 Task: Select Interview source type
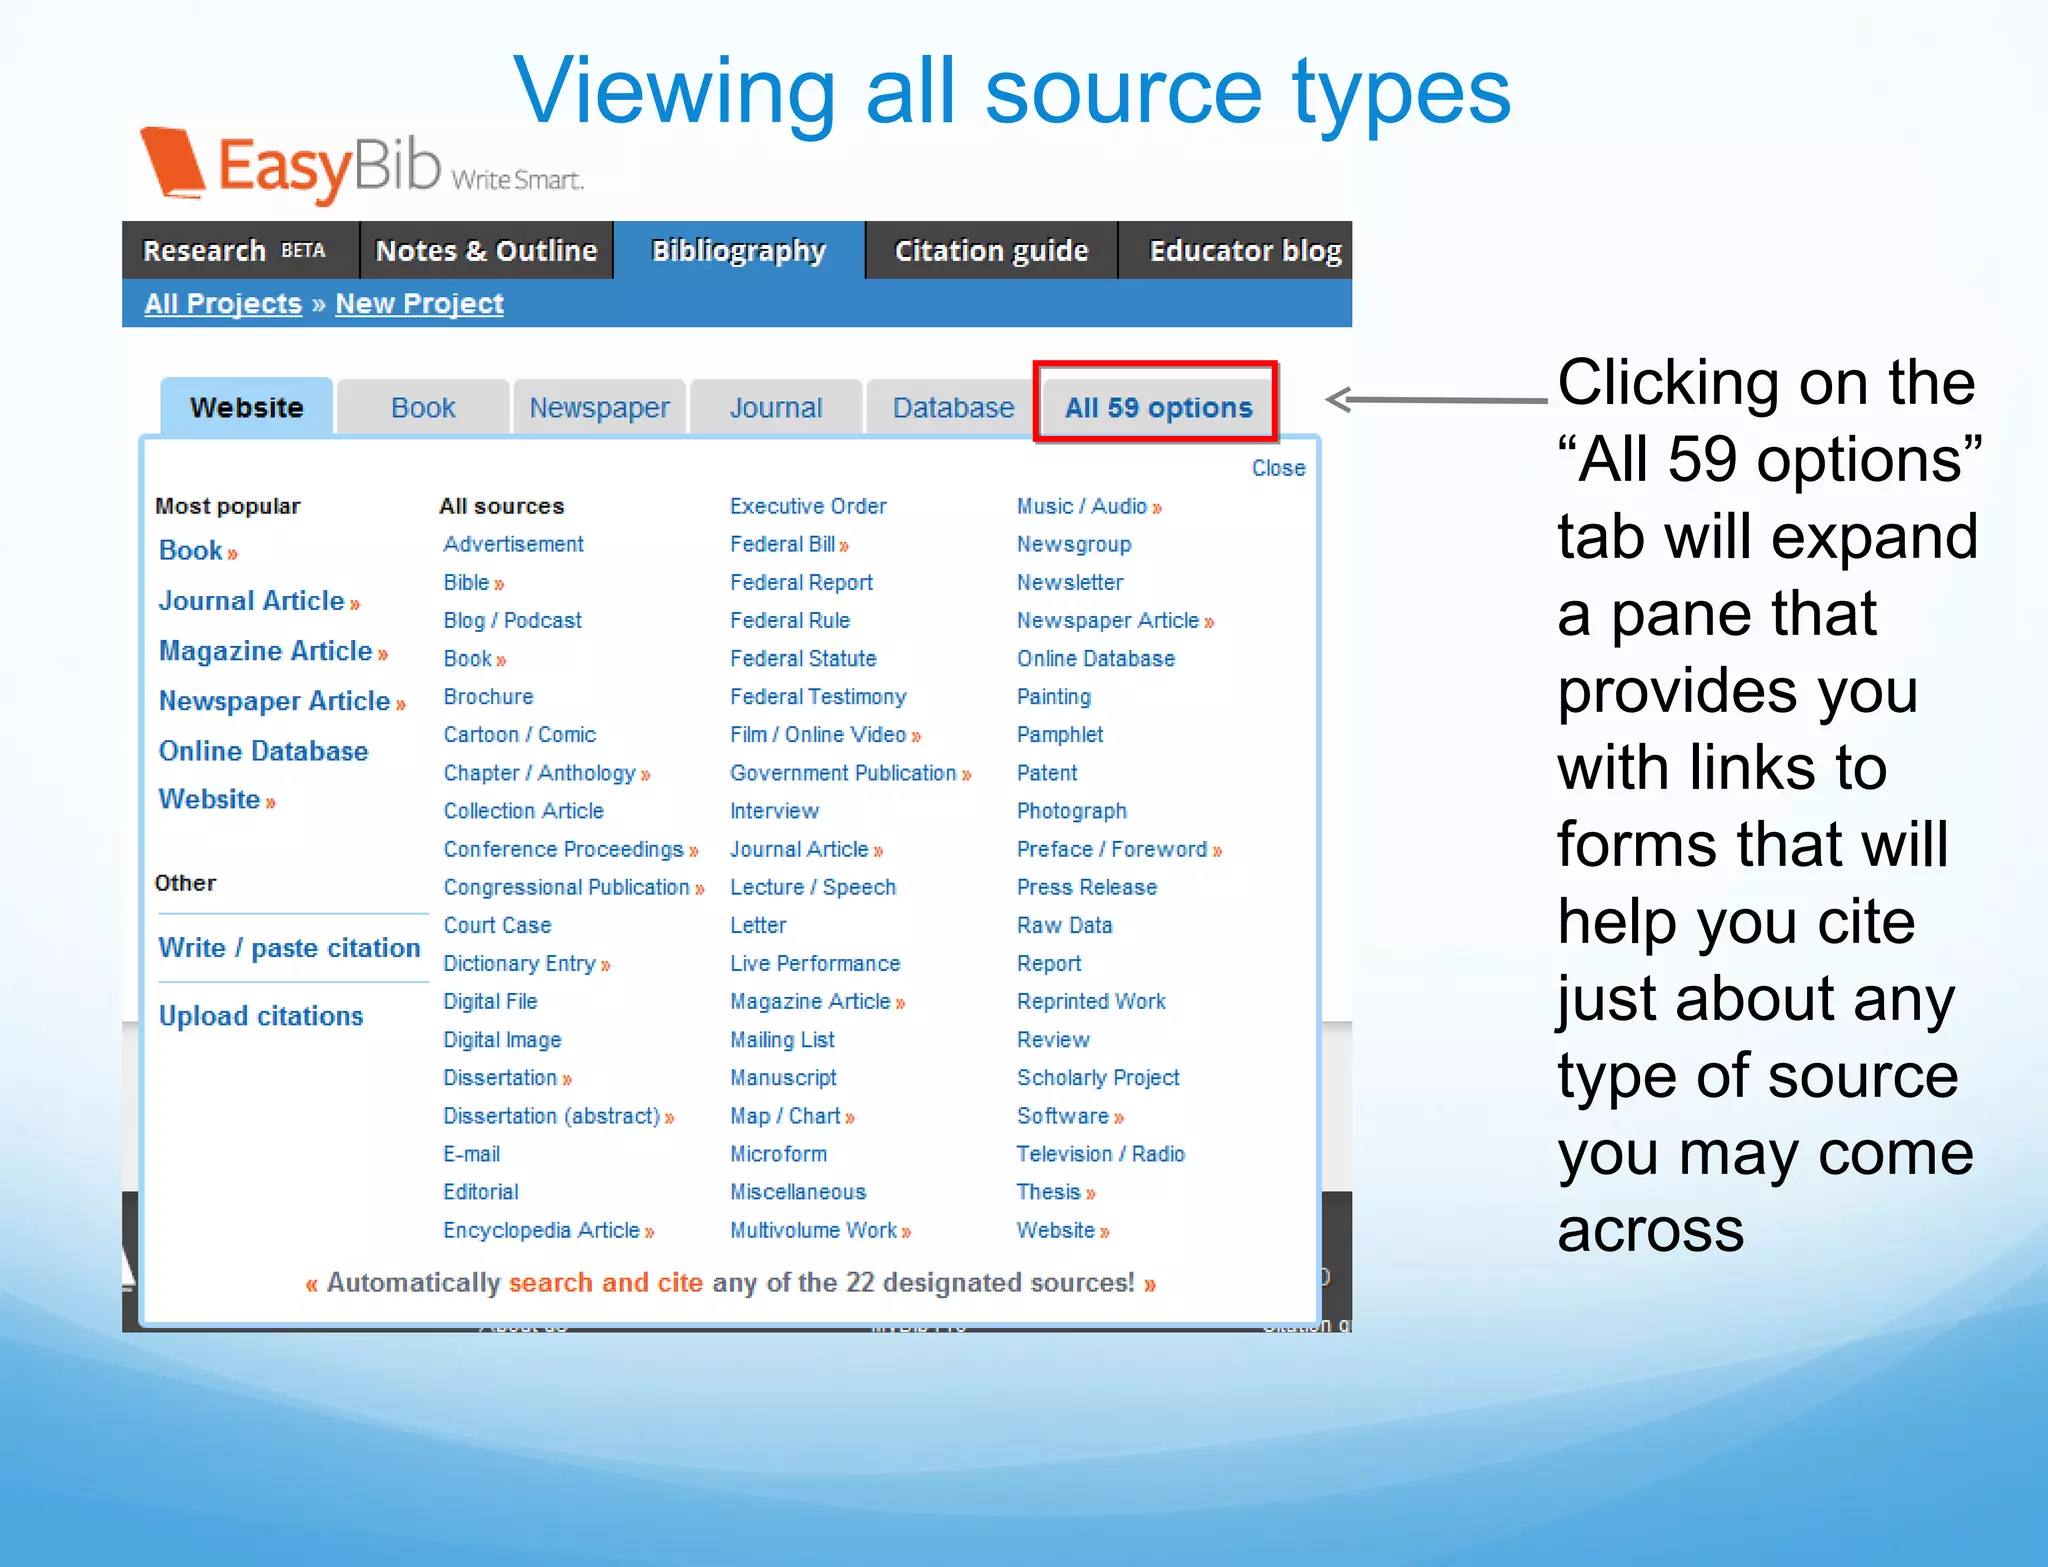point(774,811)
